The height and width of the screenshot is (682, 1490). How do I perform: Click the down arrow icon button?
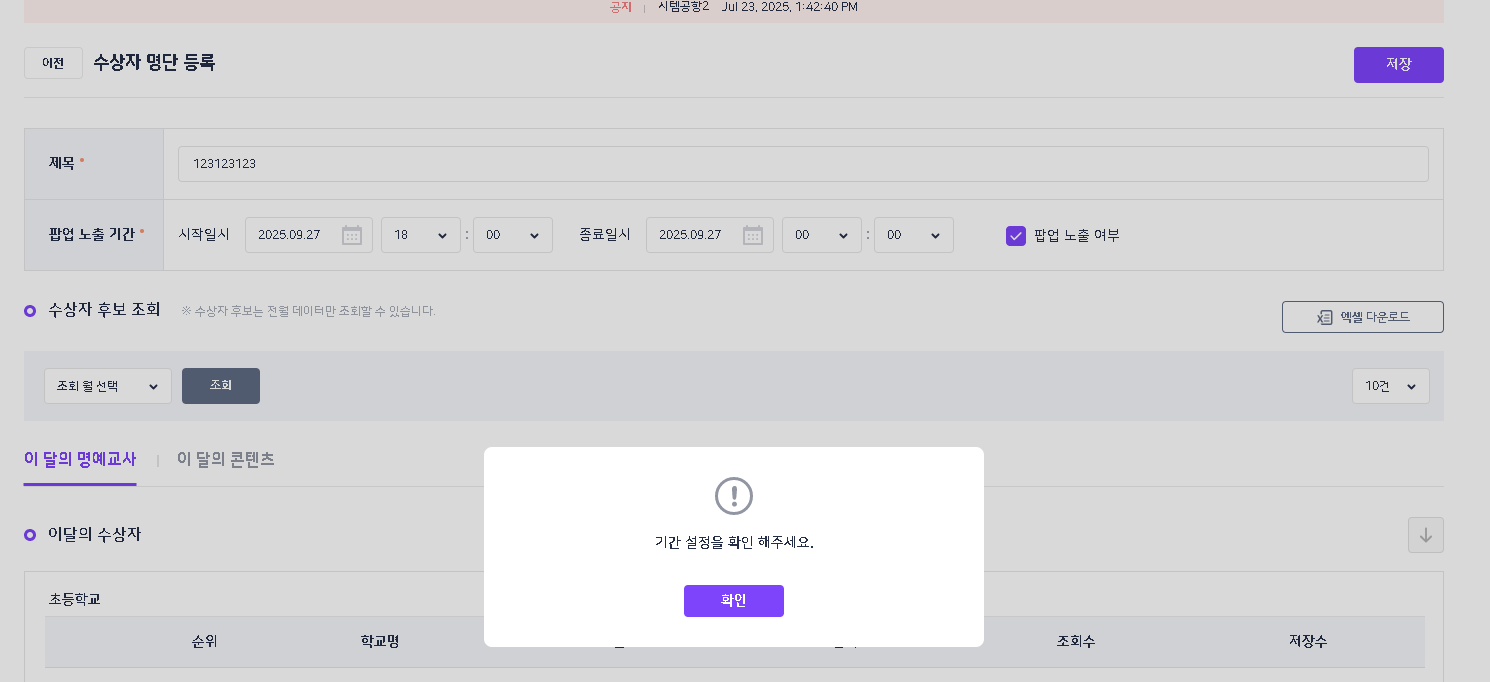[1425, 535]
